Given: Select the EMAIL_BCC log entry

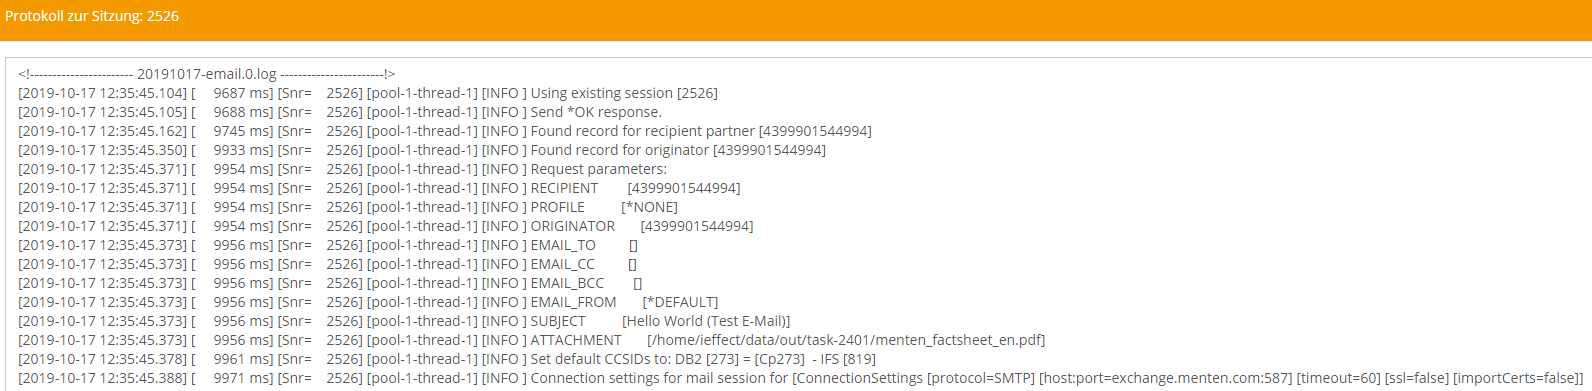Looking at the screenshot, I should click(x=330, y=283).
